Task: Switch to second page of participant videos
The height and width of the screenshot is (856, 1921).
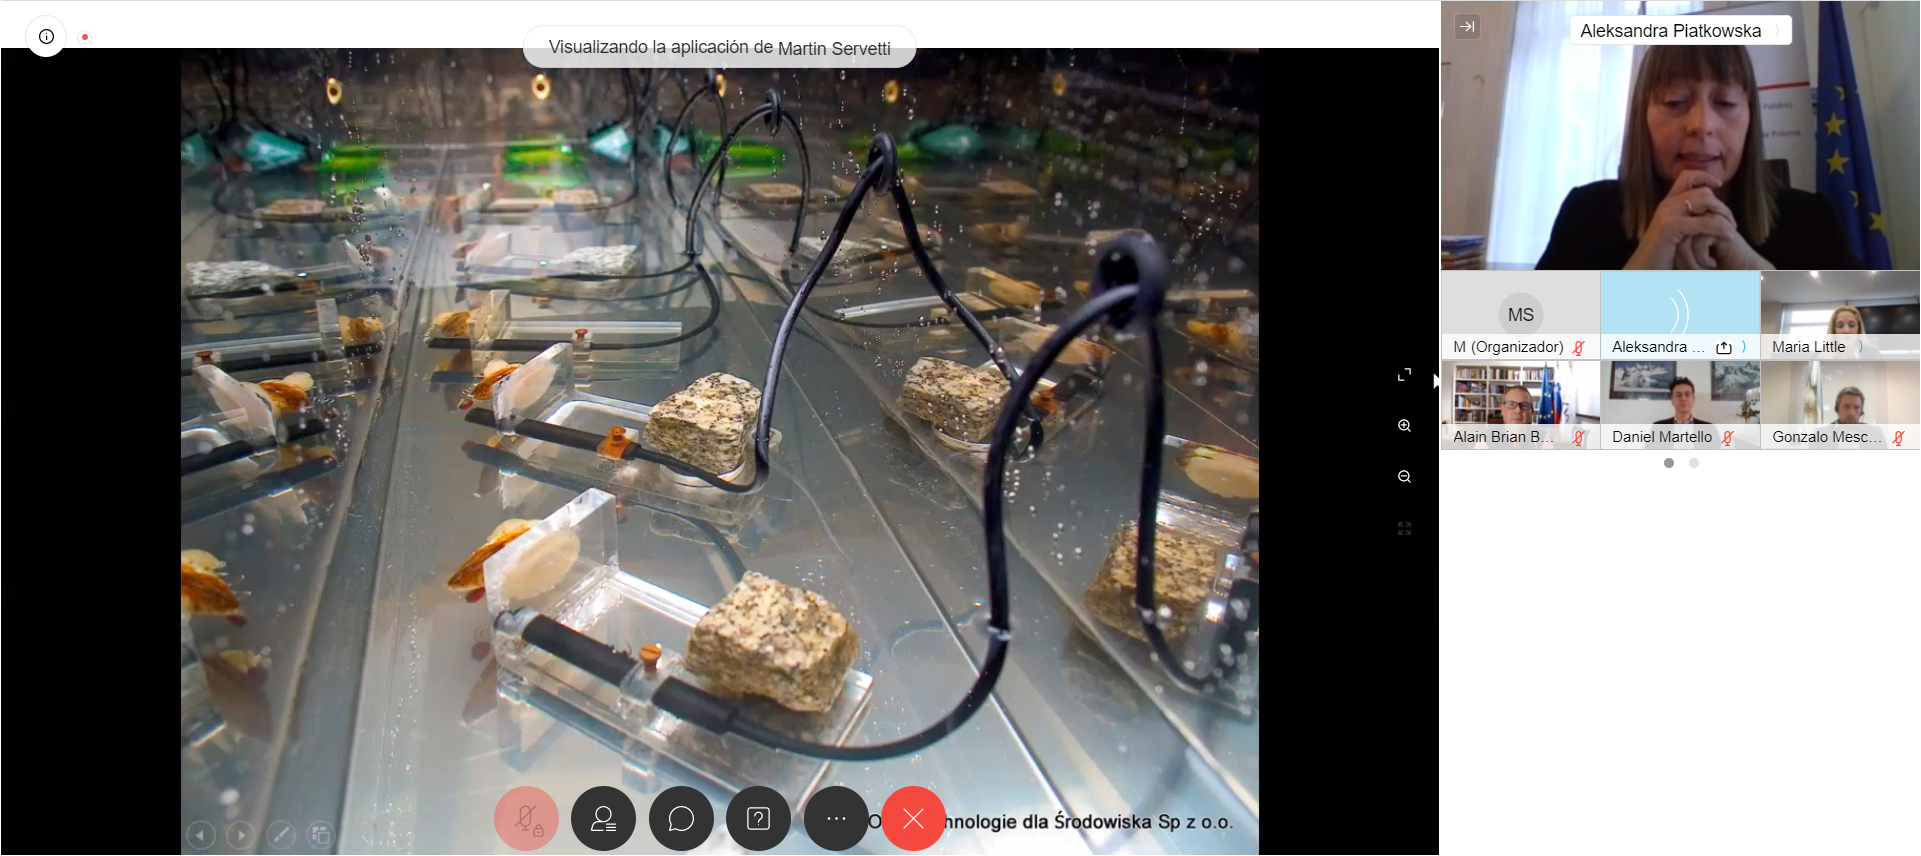Action: click(1694, 463)
